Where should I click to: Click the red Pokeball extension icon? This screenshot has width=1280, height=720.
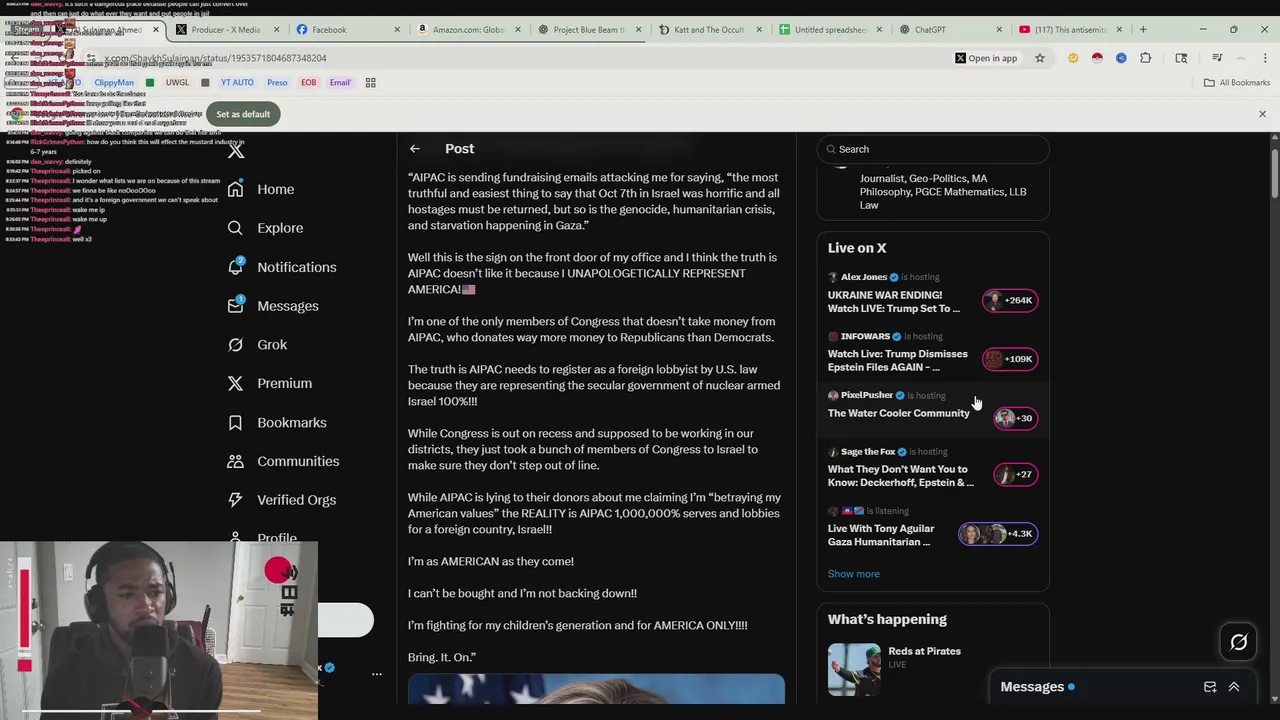(x=1097, y=58)
